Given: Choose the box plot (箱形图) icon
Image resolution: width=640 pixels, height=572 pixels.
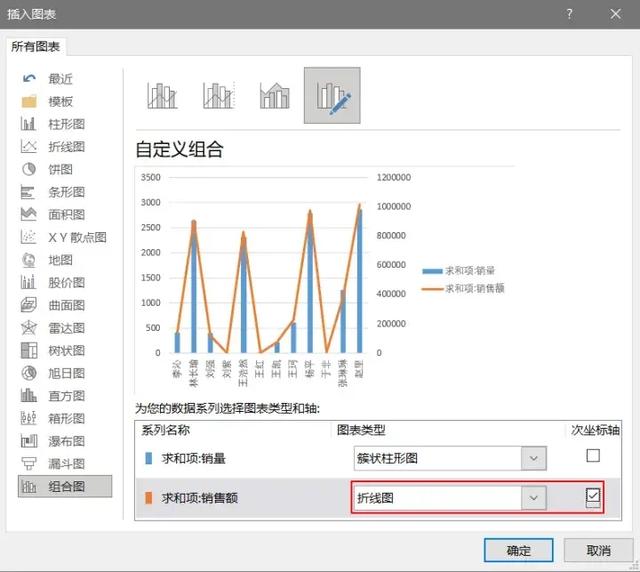Looking at the screenshot, I should tap(29, 418).
